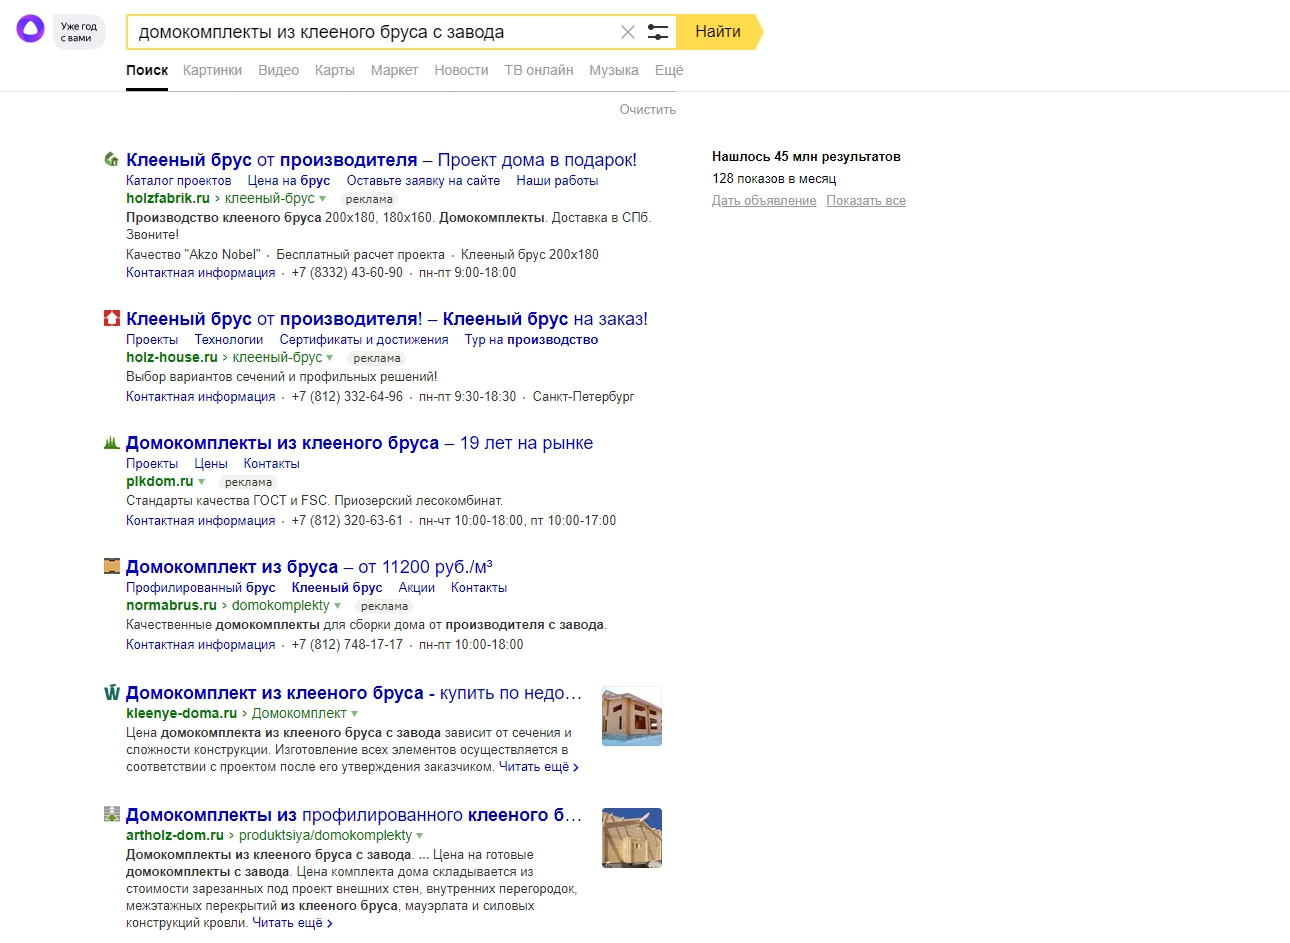Click the plkdom.ru green domain link
The image size is (1290, 943).
[x=160, y=481]
